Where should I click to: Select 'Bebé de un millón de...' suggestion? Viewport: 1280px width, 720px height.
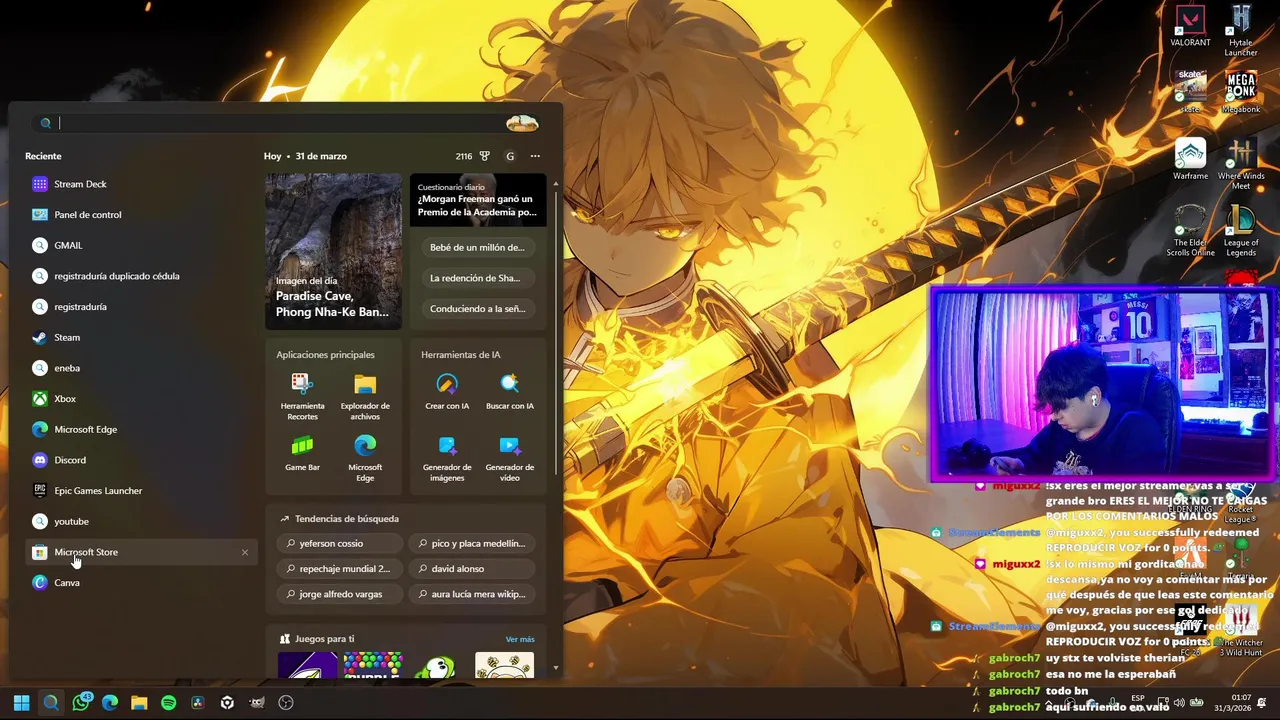[477, 247]
